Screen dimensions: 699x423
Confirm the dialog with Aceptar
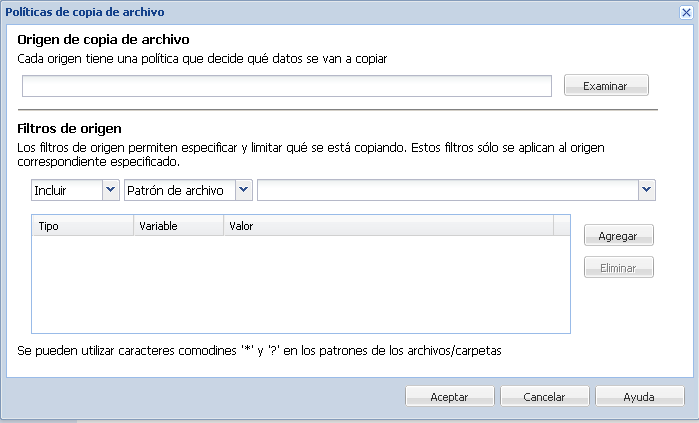pyautogui.click(x=449, y=396)
